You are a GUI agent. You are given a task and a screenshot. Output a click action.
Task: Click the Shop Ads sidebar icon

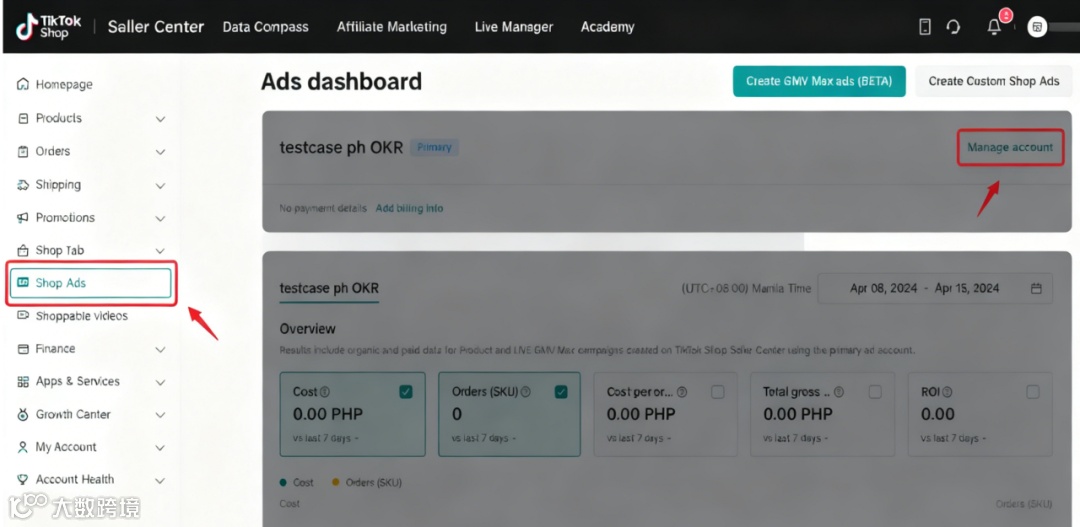pyautogui.click(x=23, y=282)
